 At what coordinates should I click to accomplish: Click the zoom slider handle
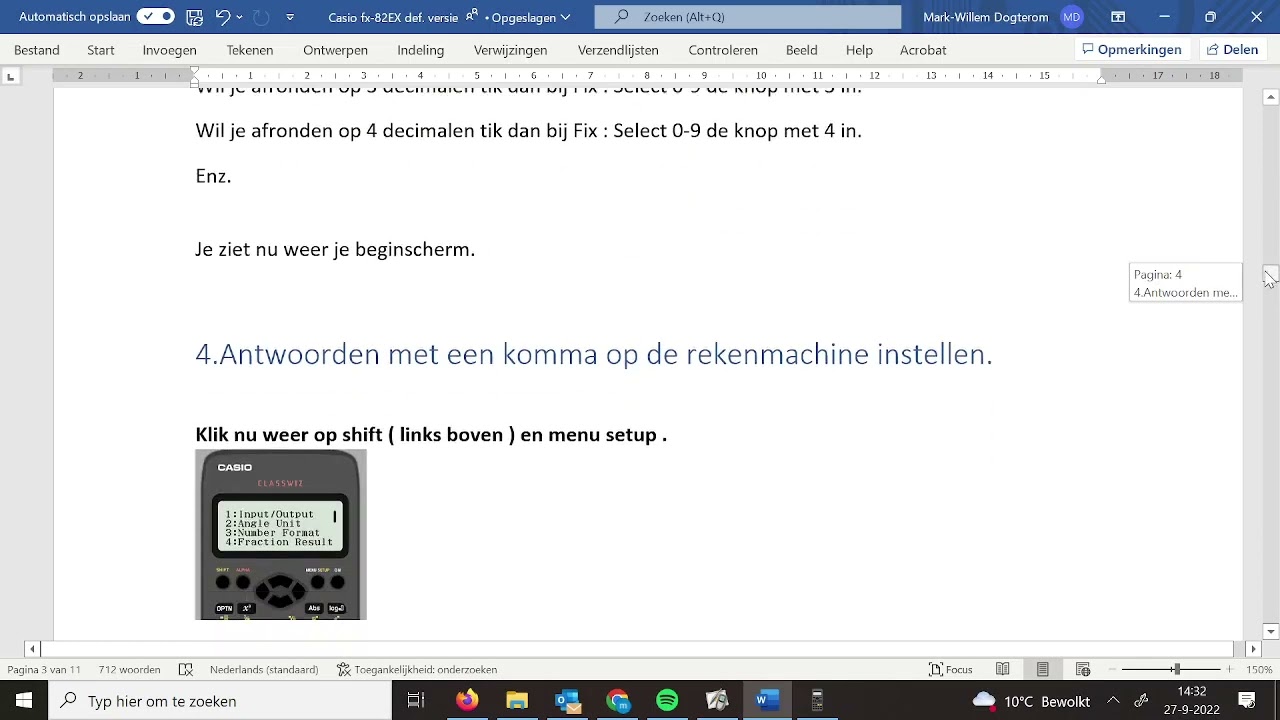point(1177,670)
